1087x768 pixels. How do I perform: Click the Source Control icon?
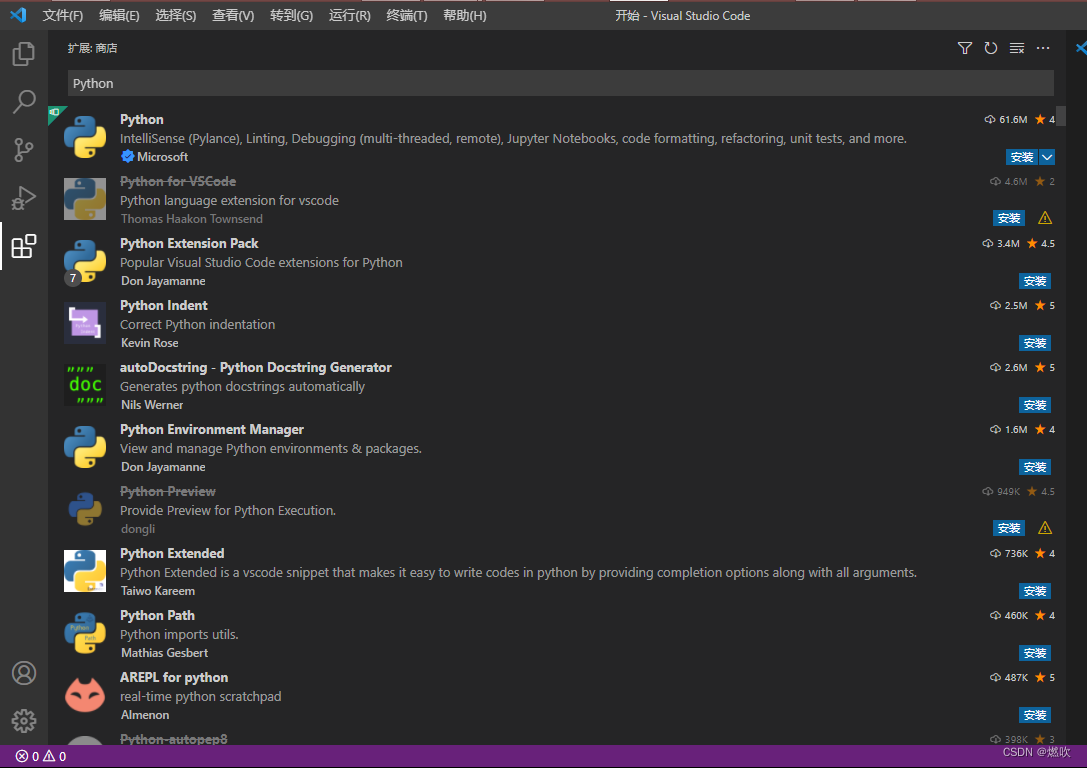[24, 149]
